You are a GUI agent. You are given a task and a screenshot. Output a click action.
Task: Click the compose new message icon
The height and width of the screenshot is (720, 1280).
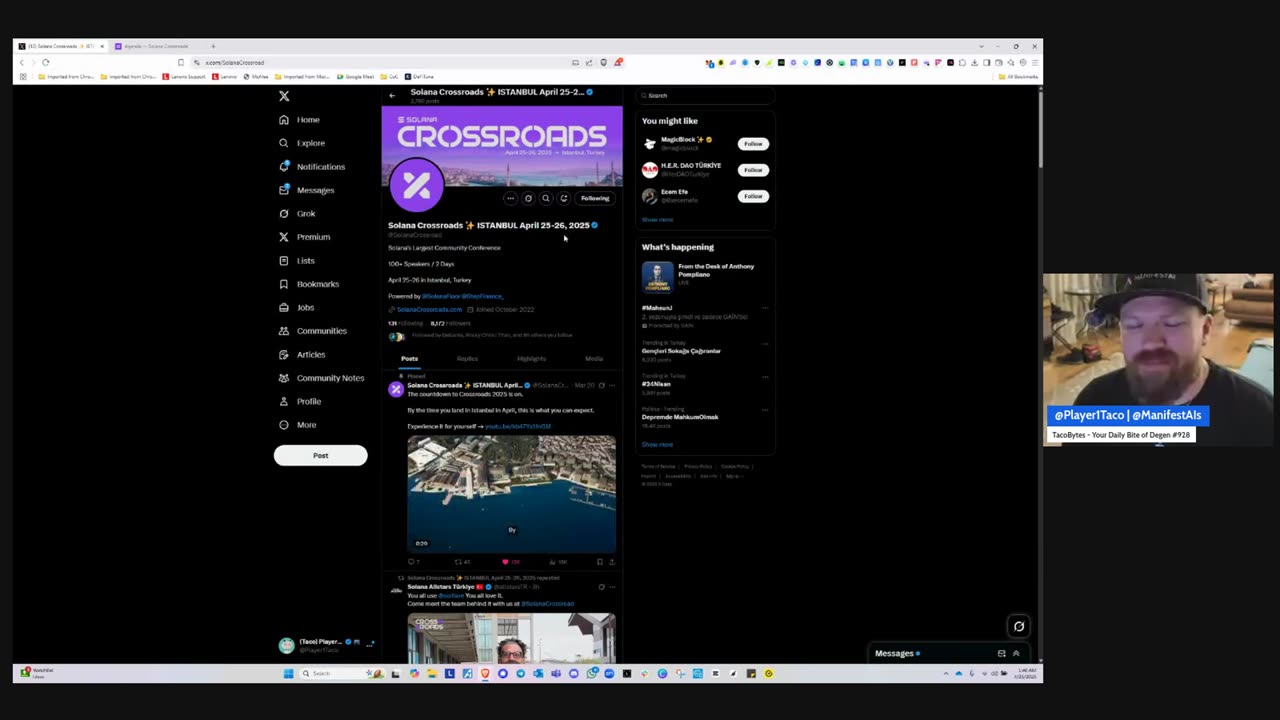pos(1001,654)
